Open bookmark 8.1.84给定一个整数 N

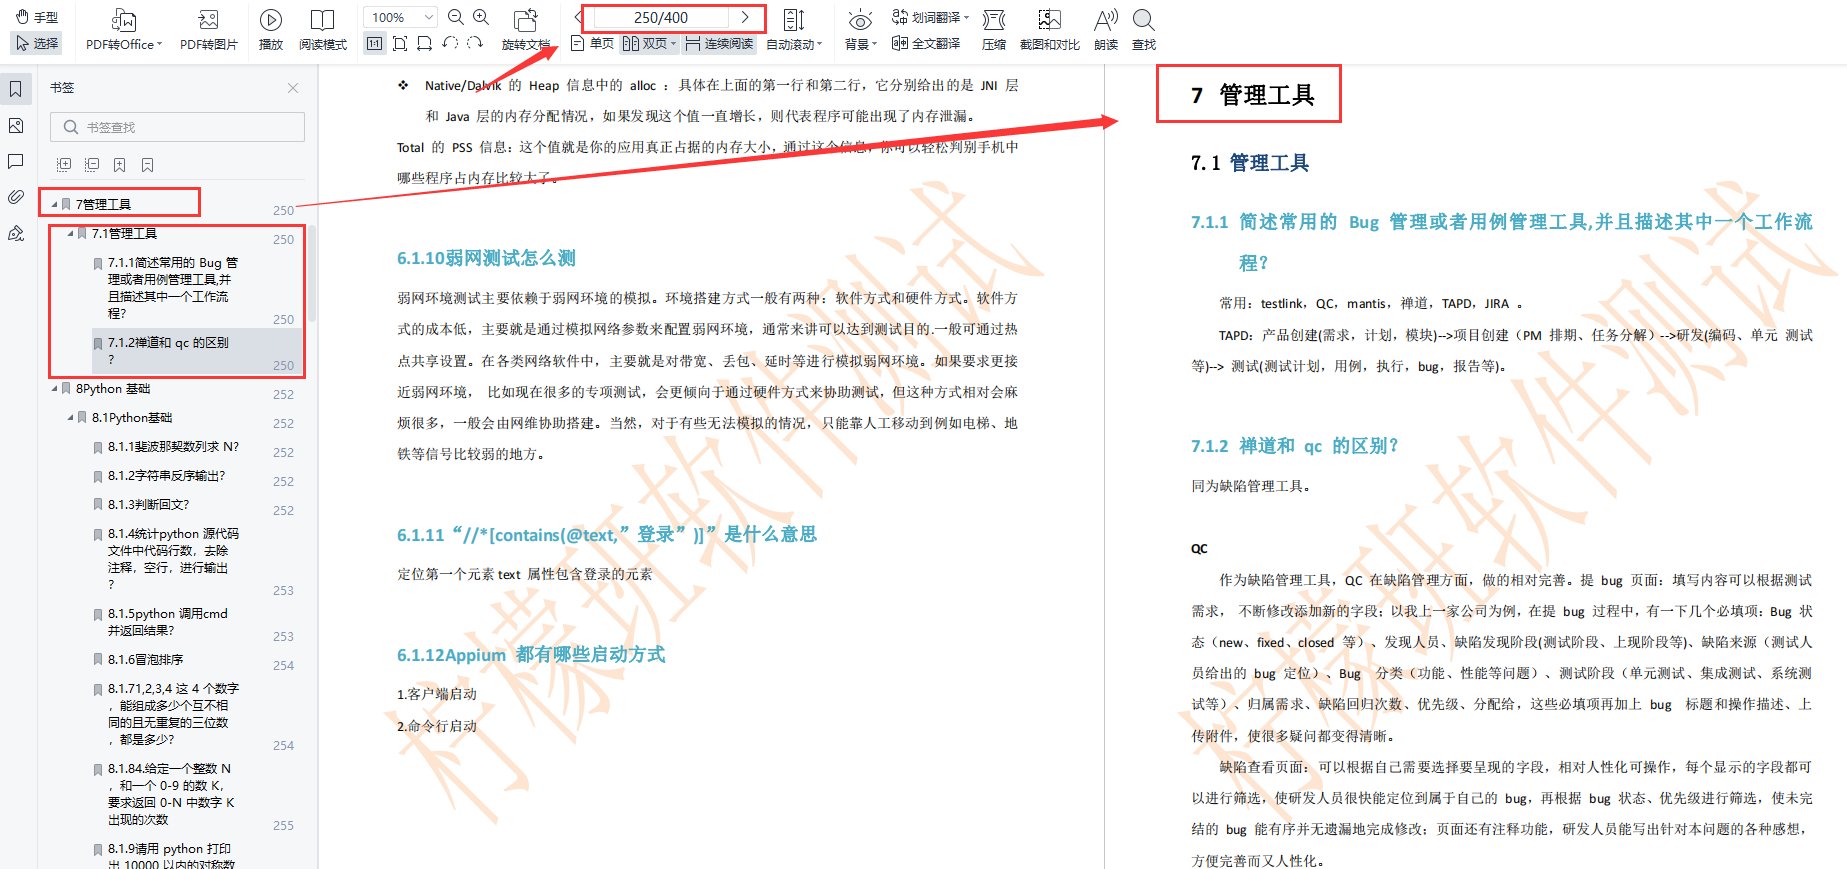[x=171, y=794]
